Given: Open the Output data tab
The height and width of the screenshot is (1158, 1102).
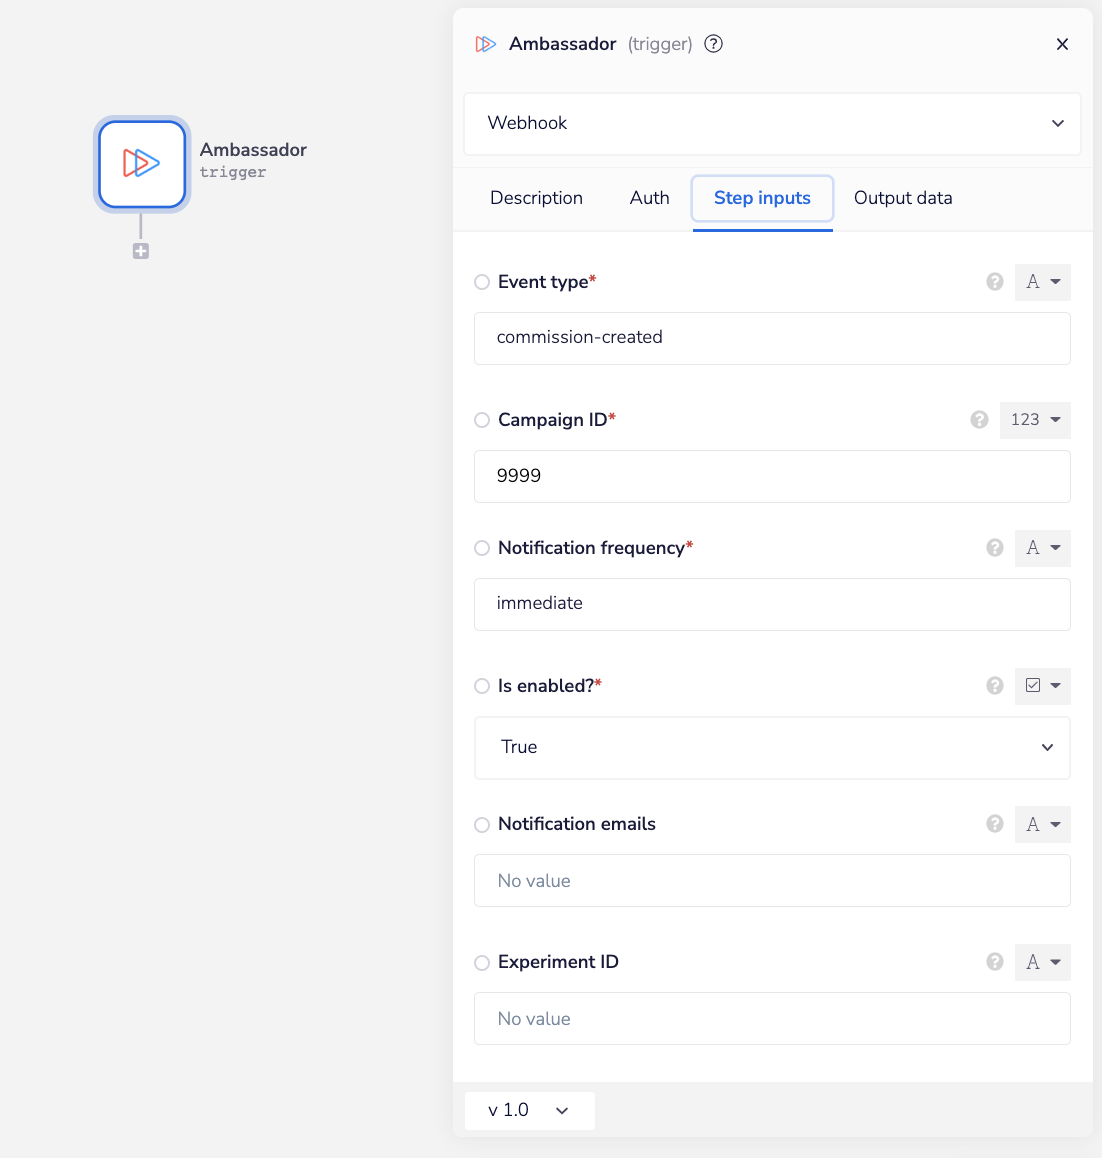Looking at the screenshot, I should coord(903,198).
